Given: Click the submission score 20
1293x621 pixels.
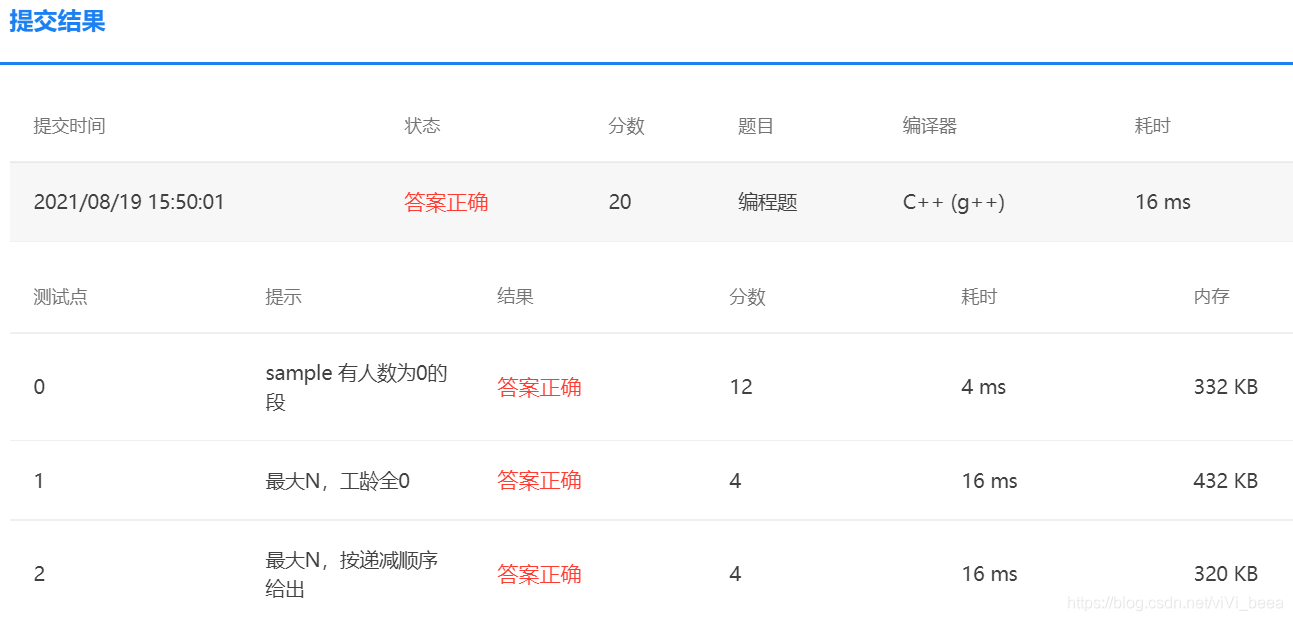Looking at the screenshot, I should pos(620,202).
